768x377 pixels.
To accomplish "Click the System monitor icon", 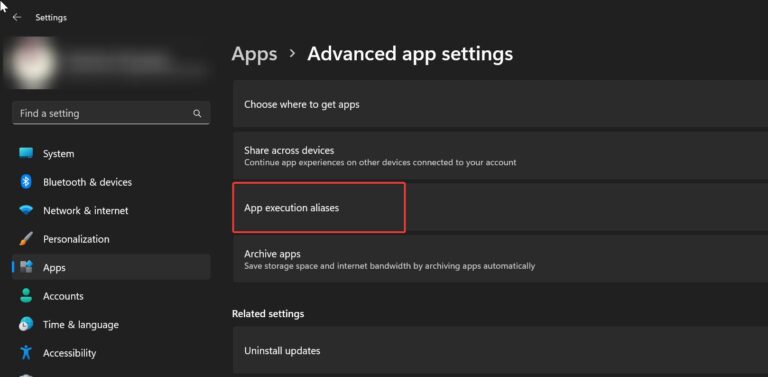I will [26, 153].
